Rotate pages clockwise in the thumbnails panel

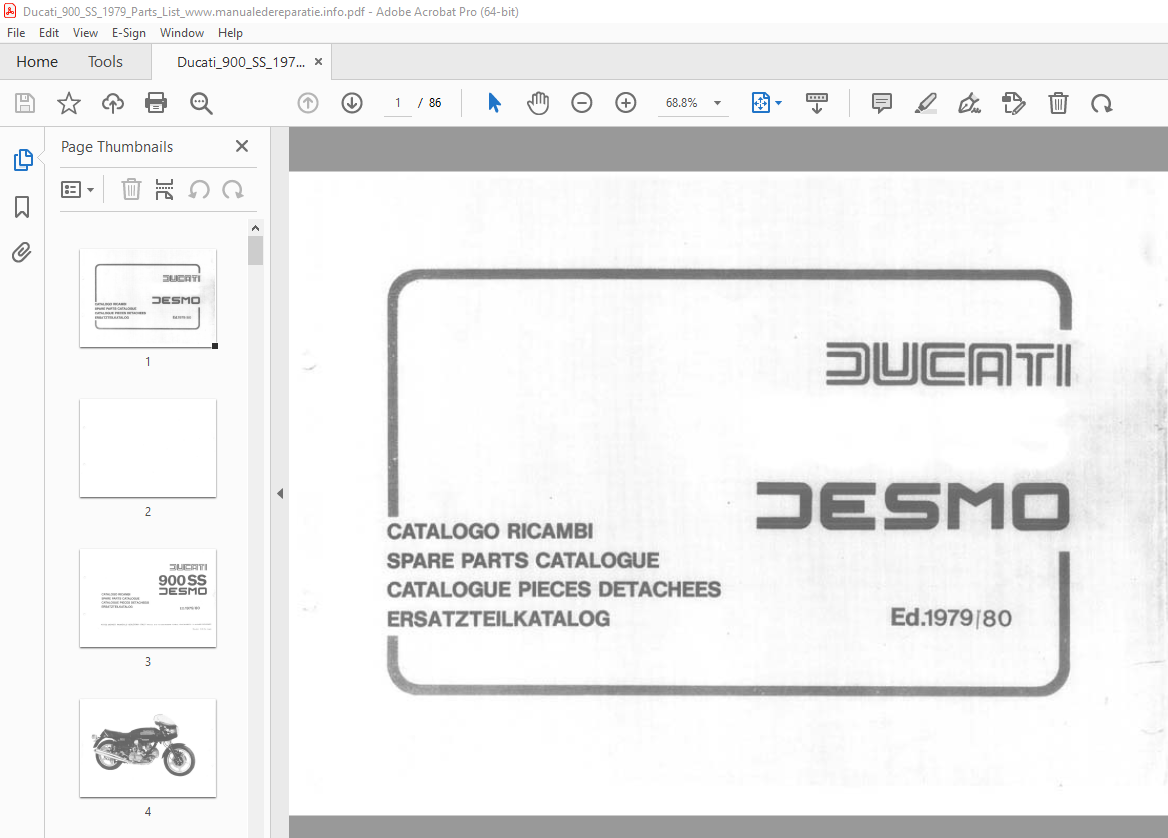tap(232, 190)
